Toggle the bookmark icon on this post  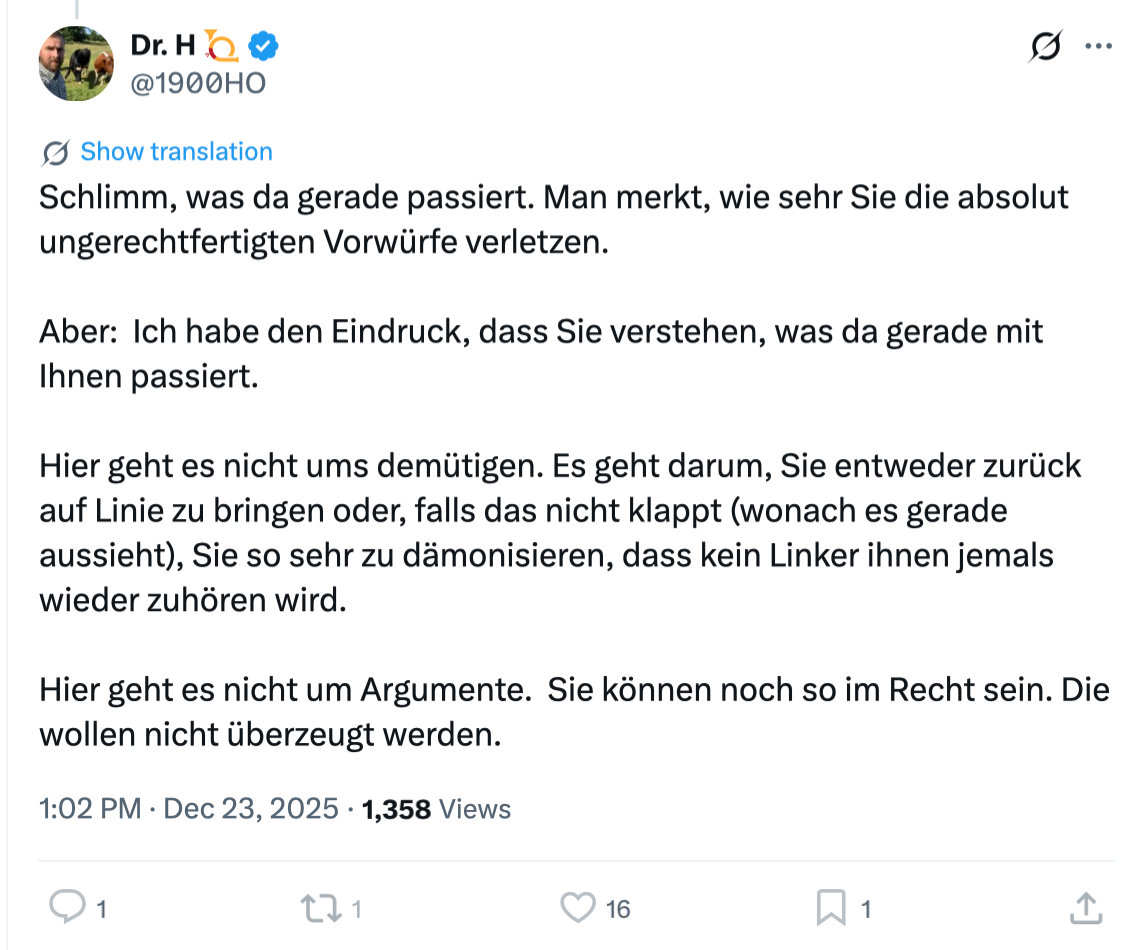pyautogui.click(x=830, y=907)
